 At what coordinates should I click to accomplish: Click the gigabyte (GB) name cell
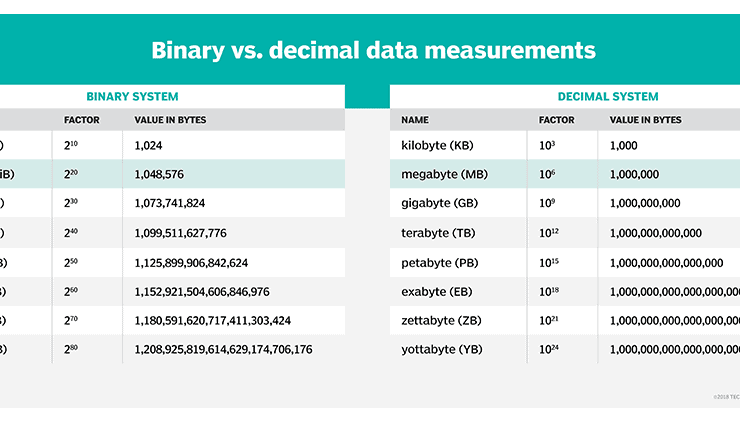point(438,203)
